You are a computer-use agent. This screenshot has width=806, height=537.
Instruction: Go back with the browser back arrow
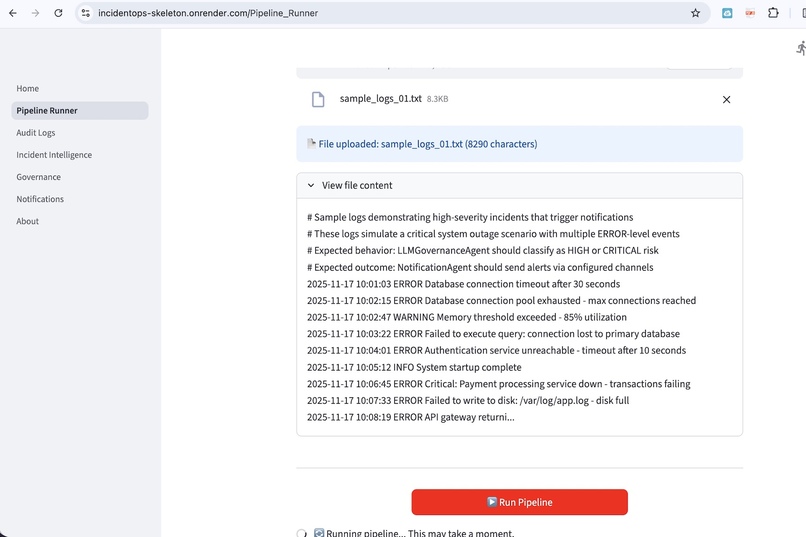point(13,13)
